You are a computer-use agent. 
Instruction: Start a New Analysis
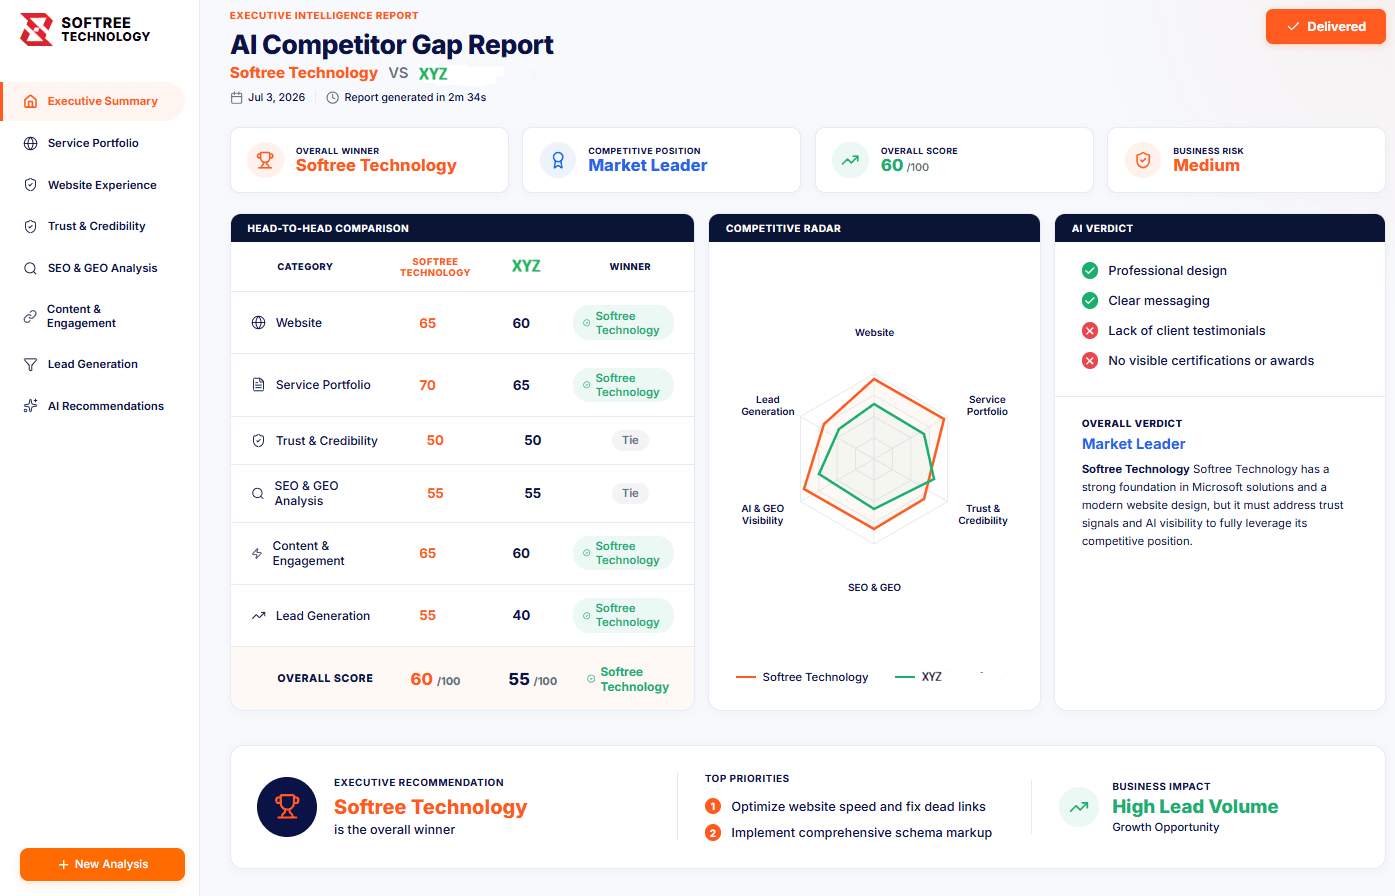(x=102, y=864)
